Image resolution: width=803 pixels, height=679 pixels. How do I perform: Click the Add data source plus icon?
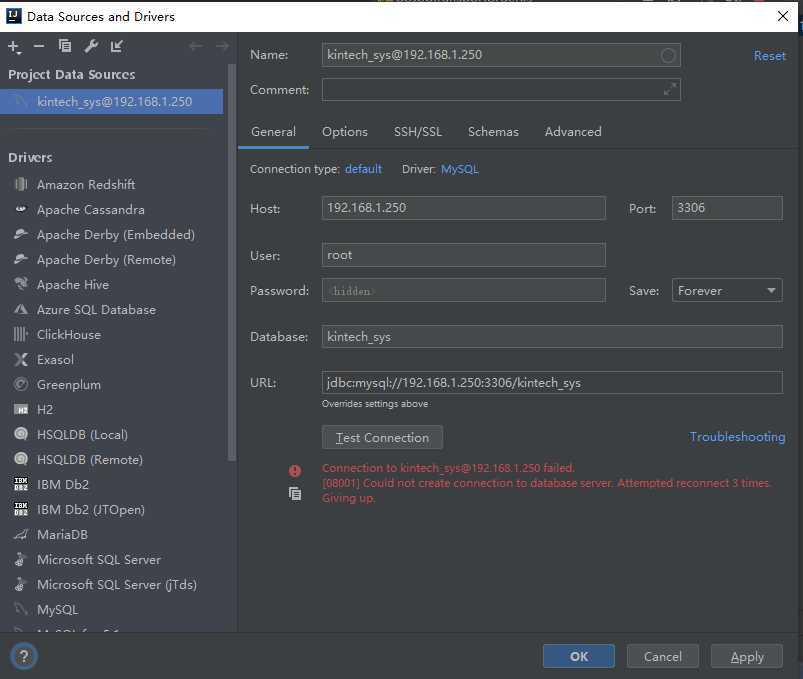[14, 47]
